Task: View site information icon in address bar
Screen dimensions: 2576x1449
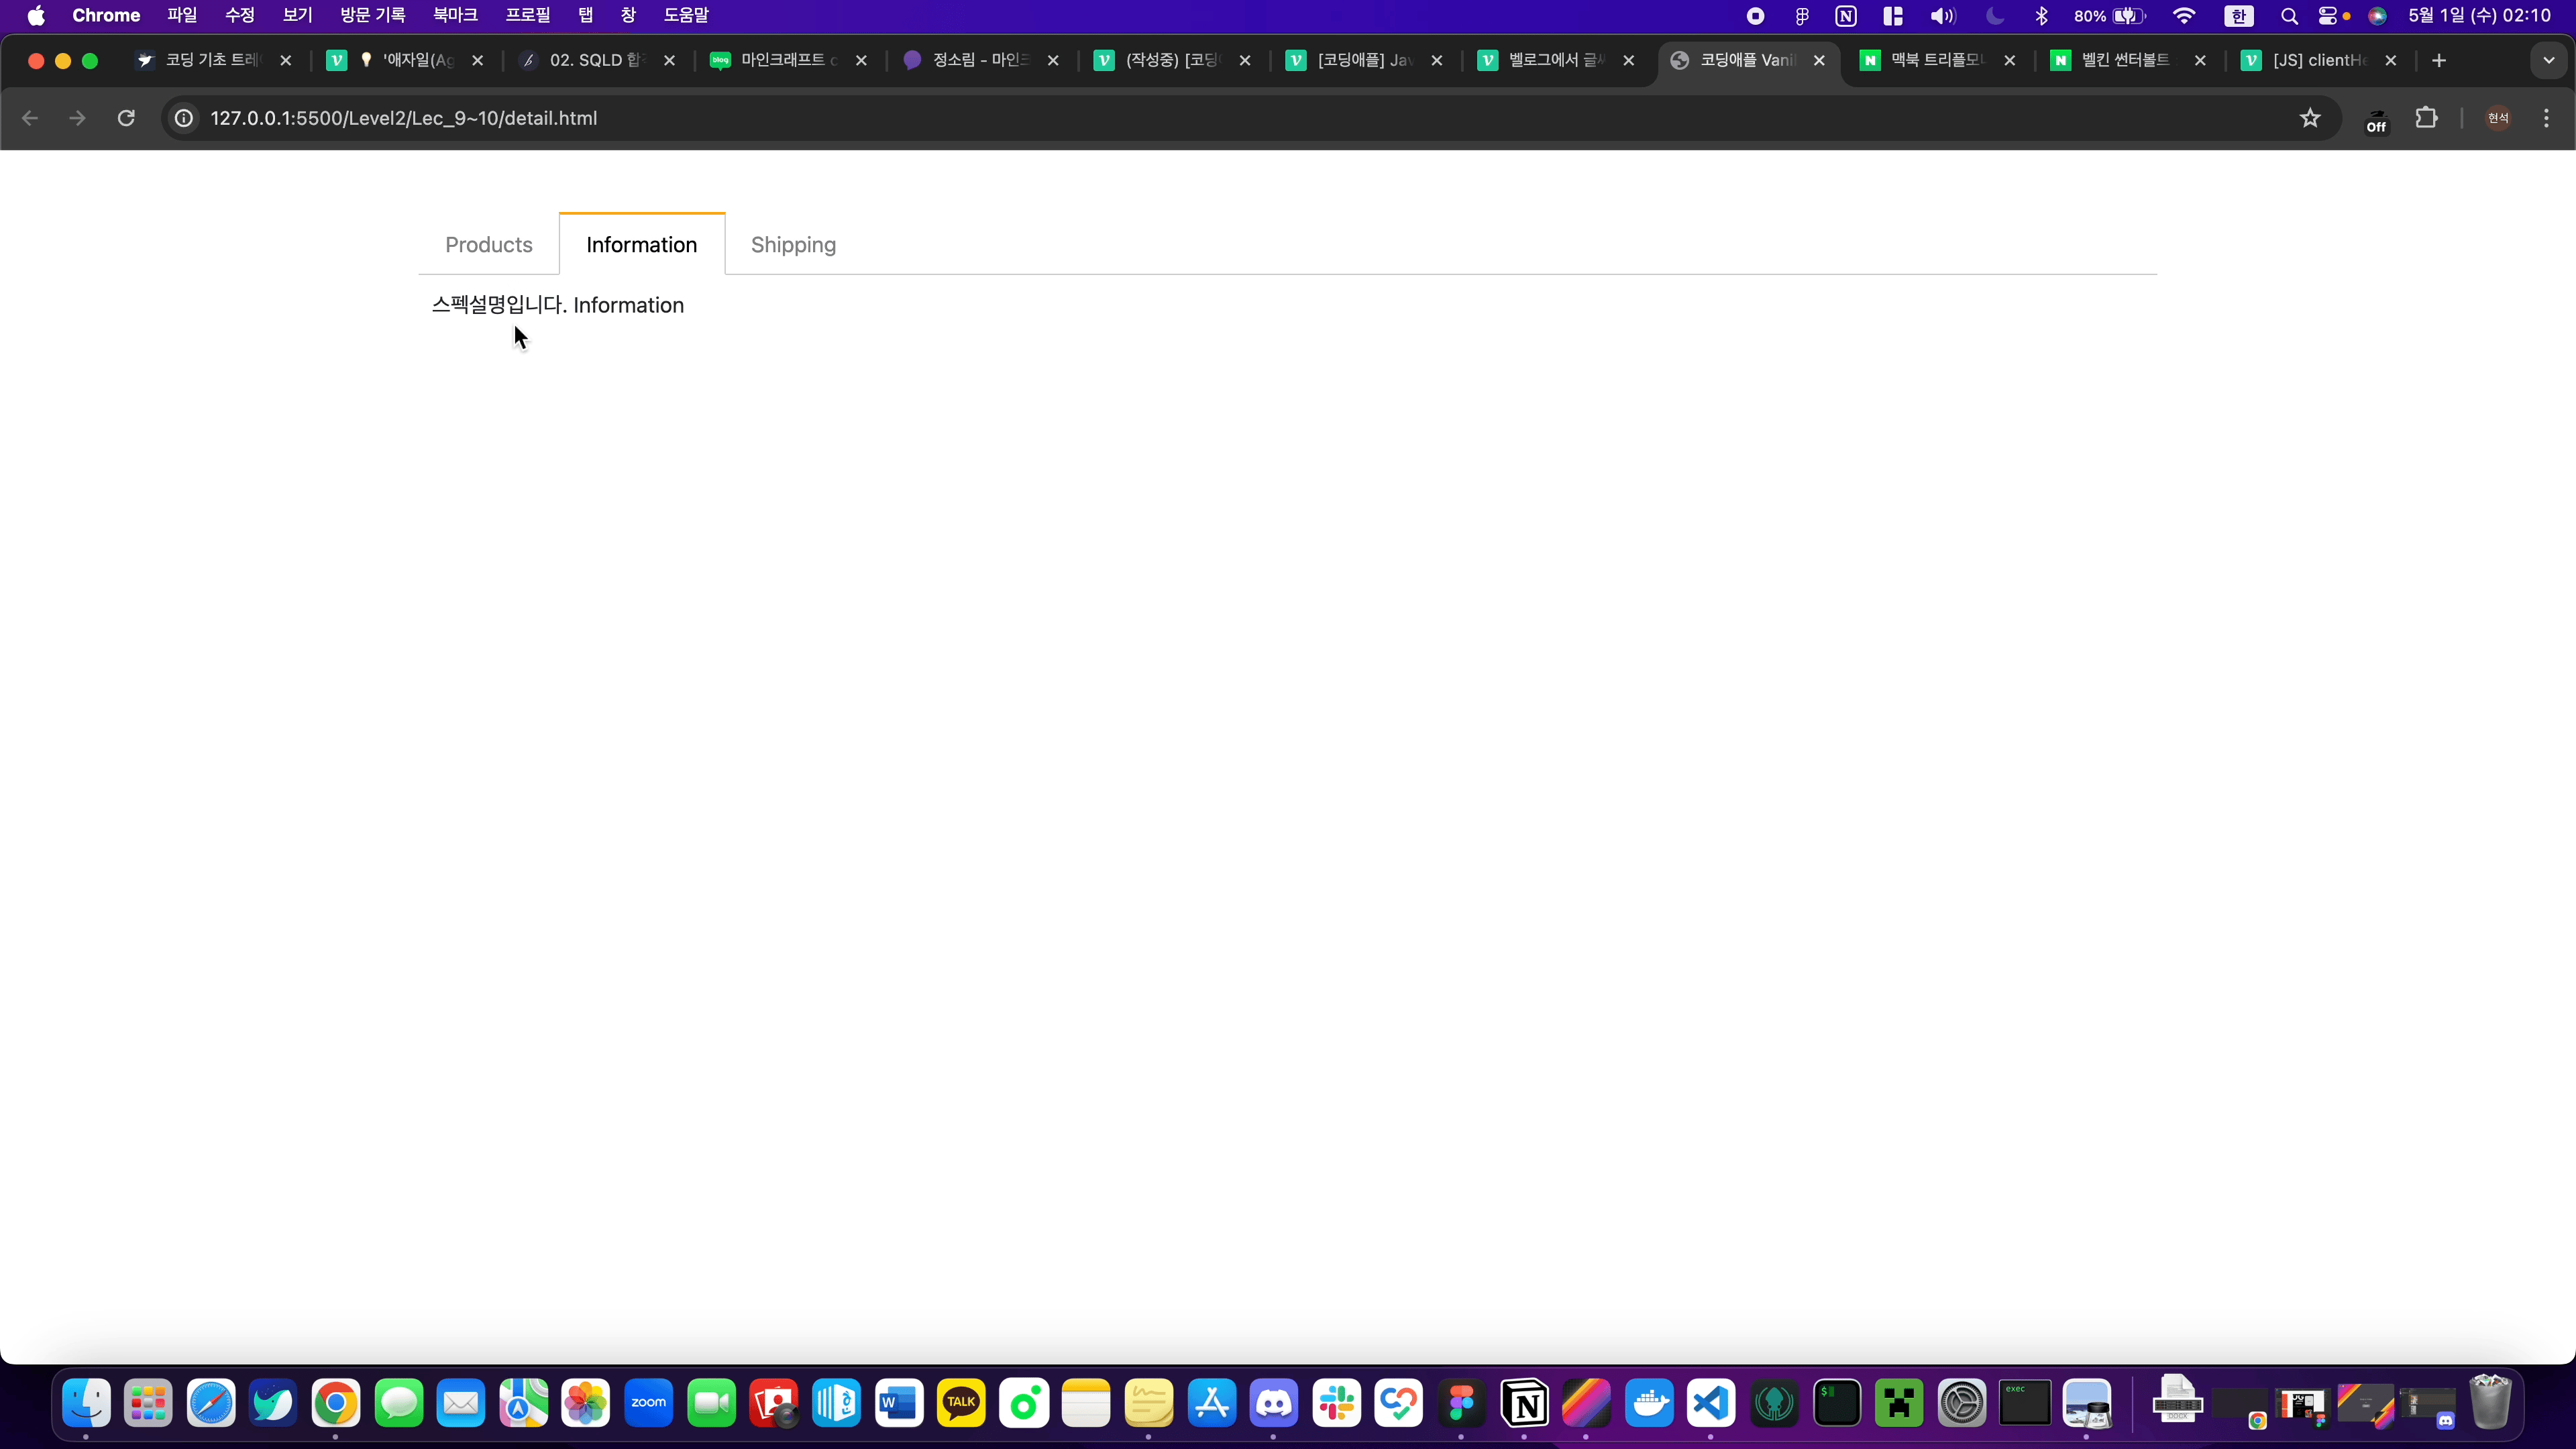Action: pos(184,118)
